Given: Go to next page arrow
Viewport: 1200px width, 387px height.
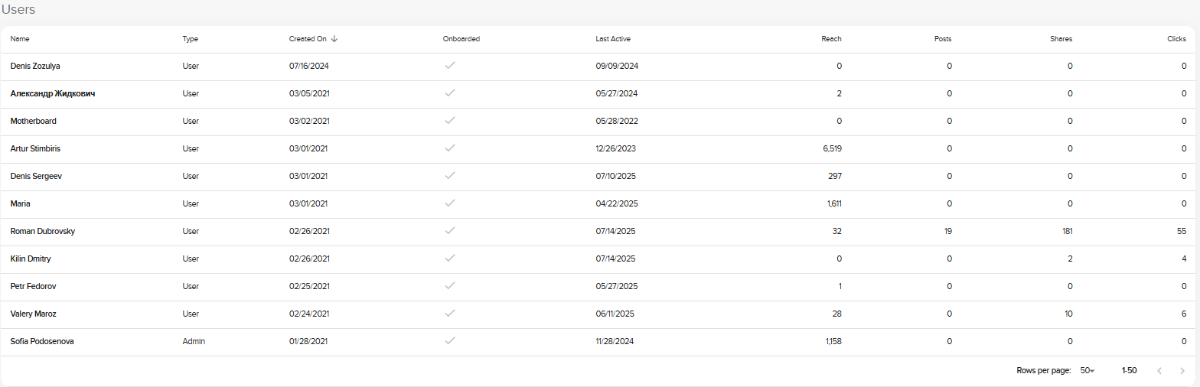Looking at the screenshot, I should (x=1182, y=370).
